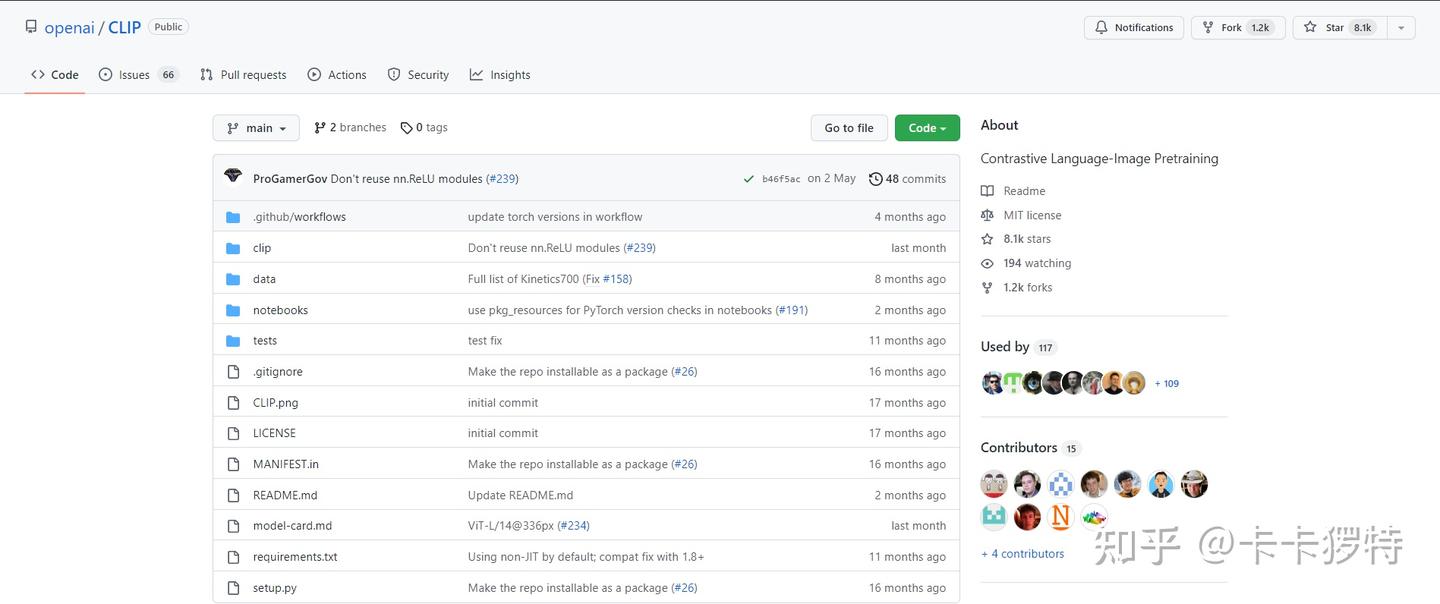View the 194 watching link
The image size is (1440, 604).
click(1037, 263)
